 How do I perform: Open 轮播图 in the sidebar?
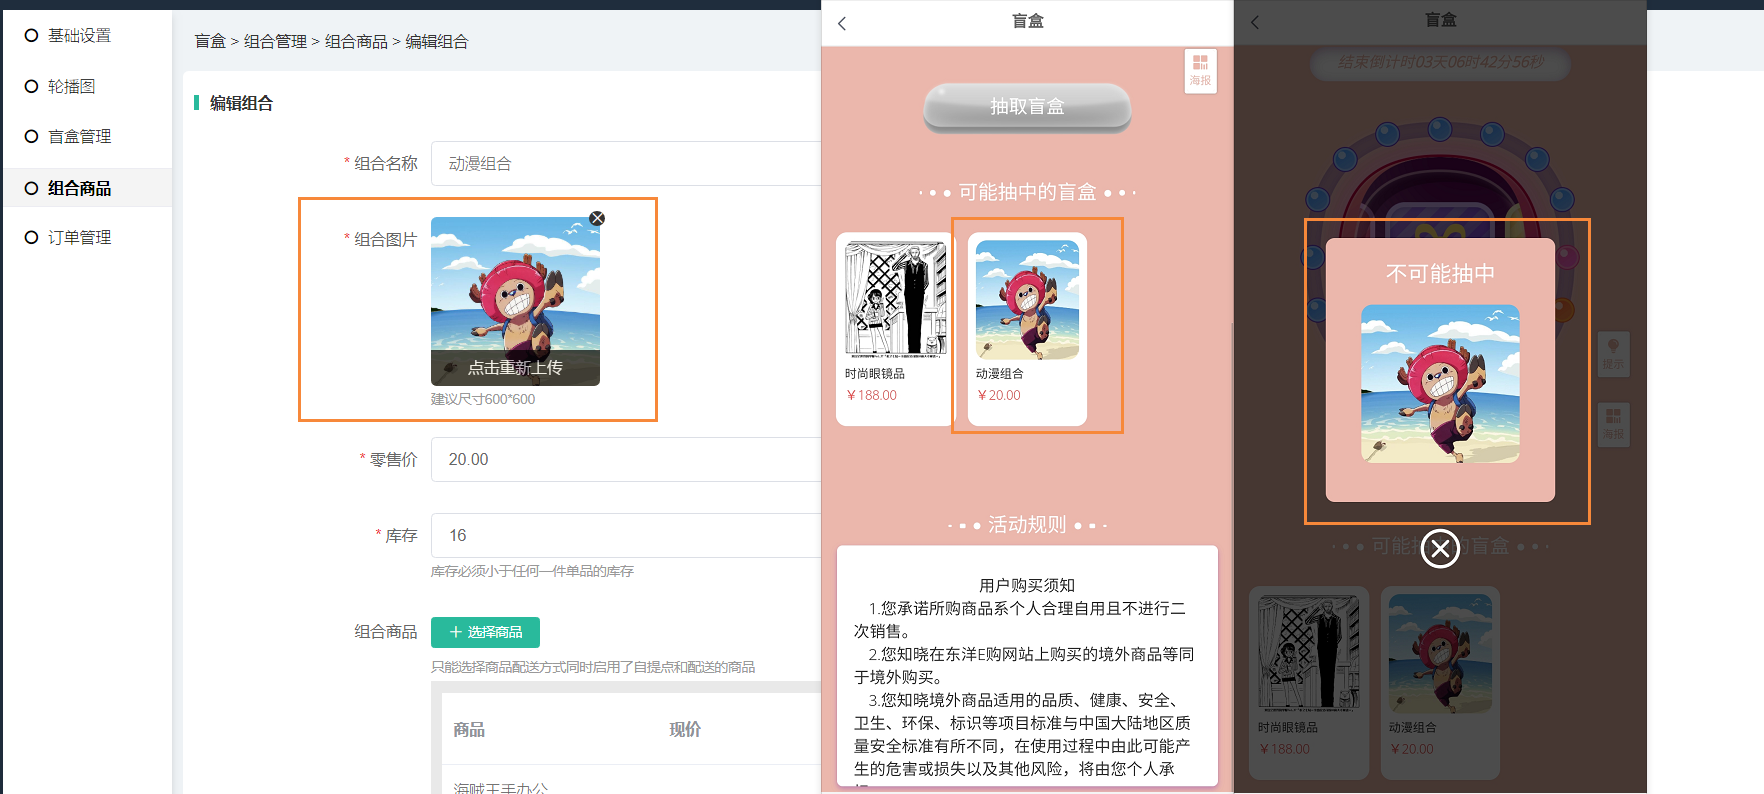click(71, 87)
